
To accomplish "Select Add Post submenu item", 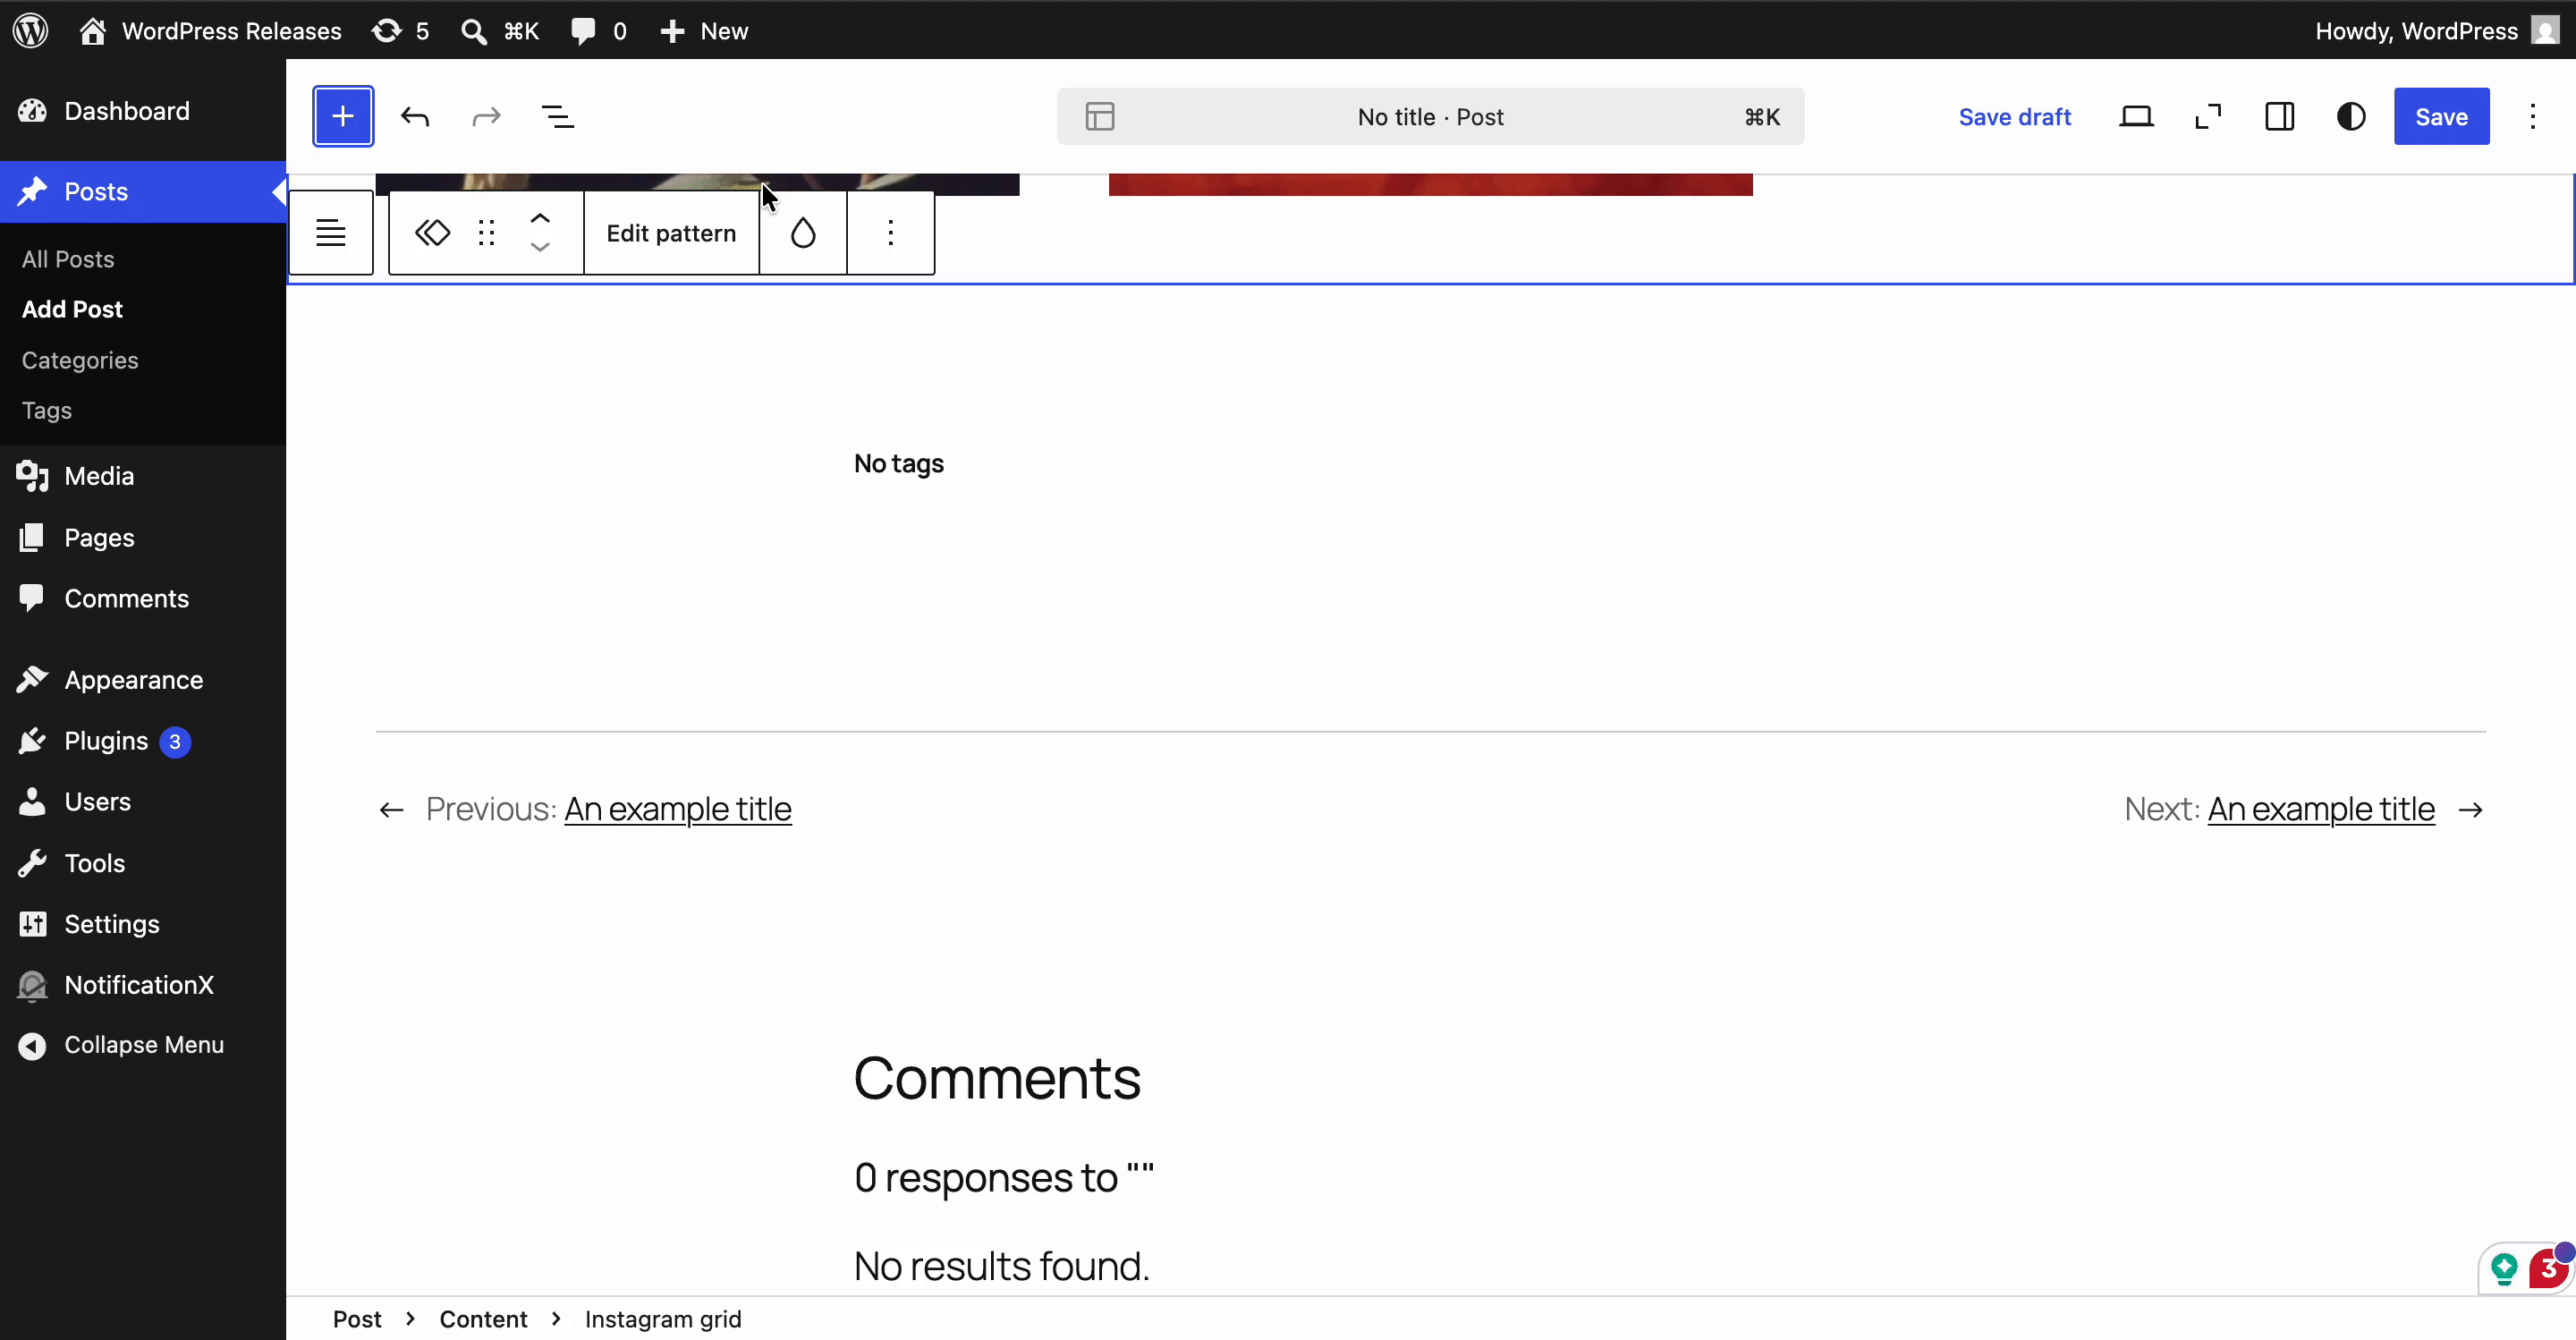I will tap(72, 309).
